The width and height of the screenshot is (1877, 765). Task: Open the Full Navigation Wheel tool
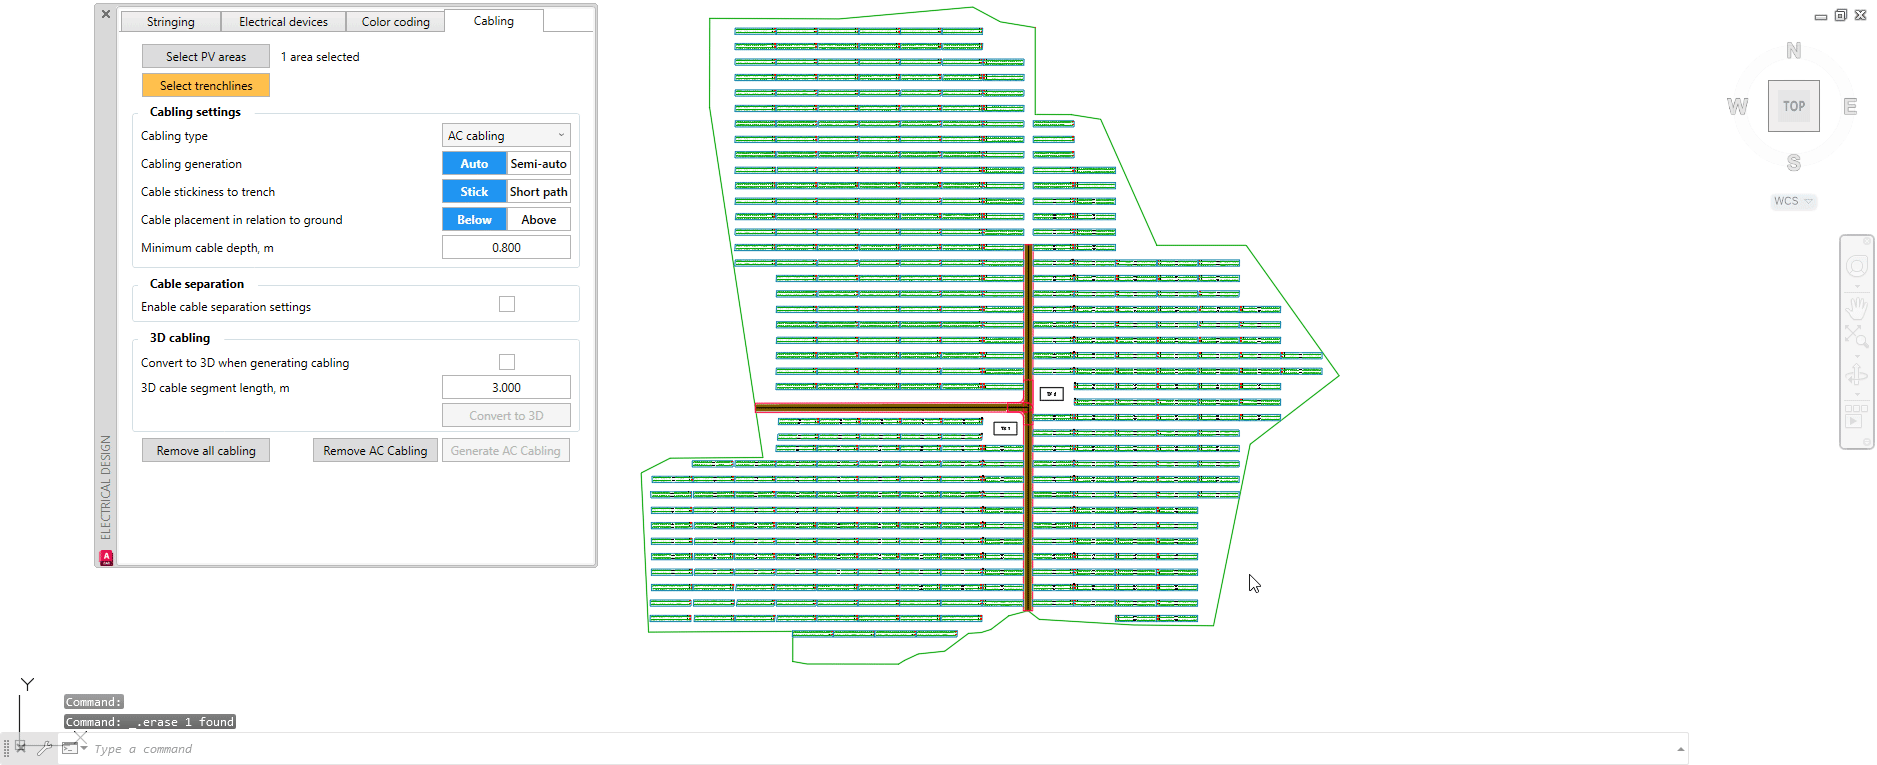(1857, 266)
